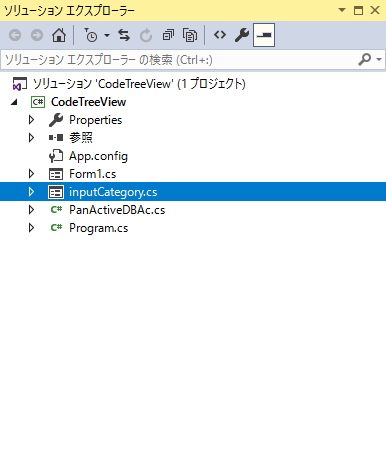Toggle Show All Files icon
The image size is (386, 464).
click(x=190, y=35)
